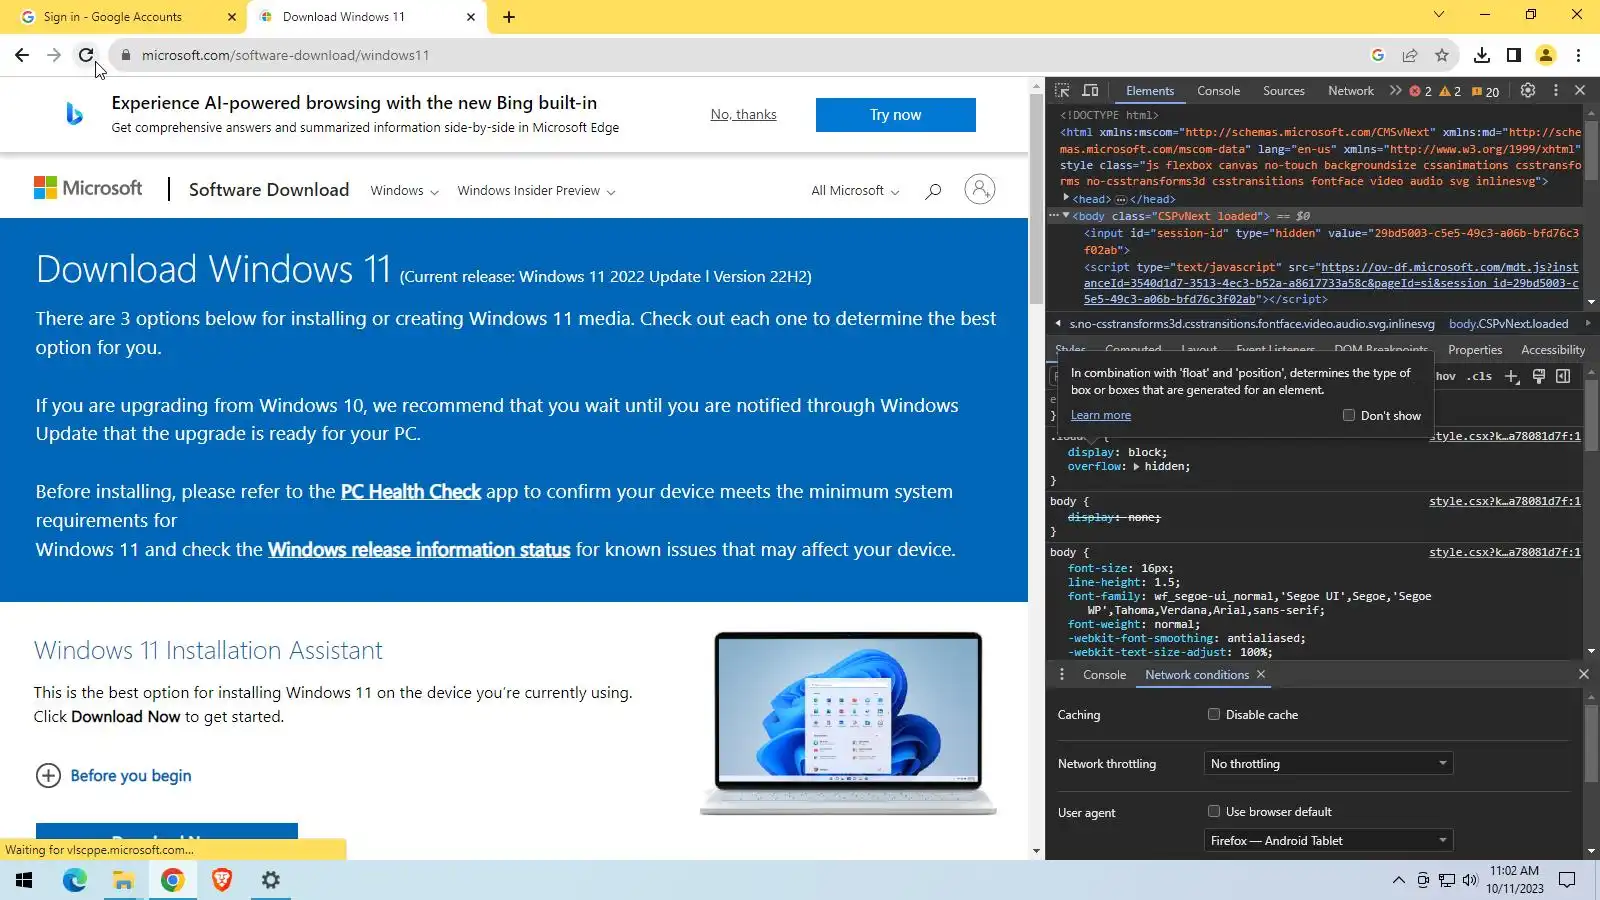This screenshot has height=900, width=1600.
Task: Open the Chrome tab search chevron
Action: tap(1439, 14)
